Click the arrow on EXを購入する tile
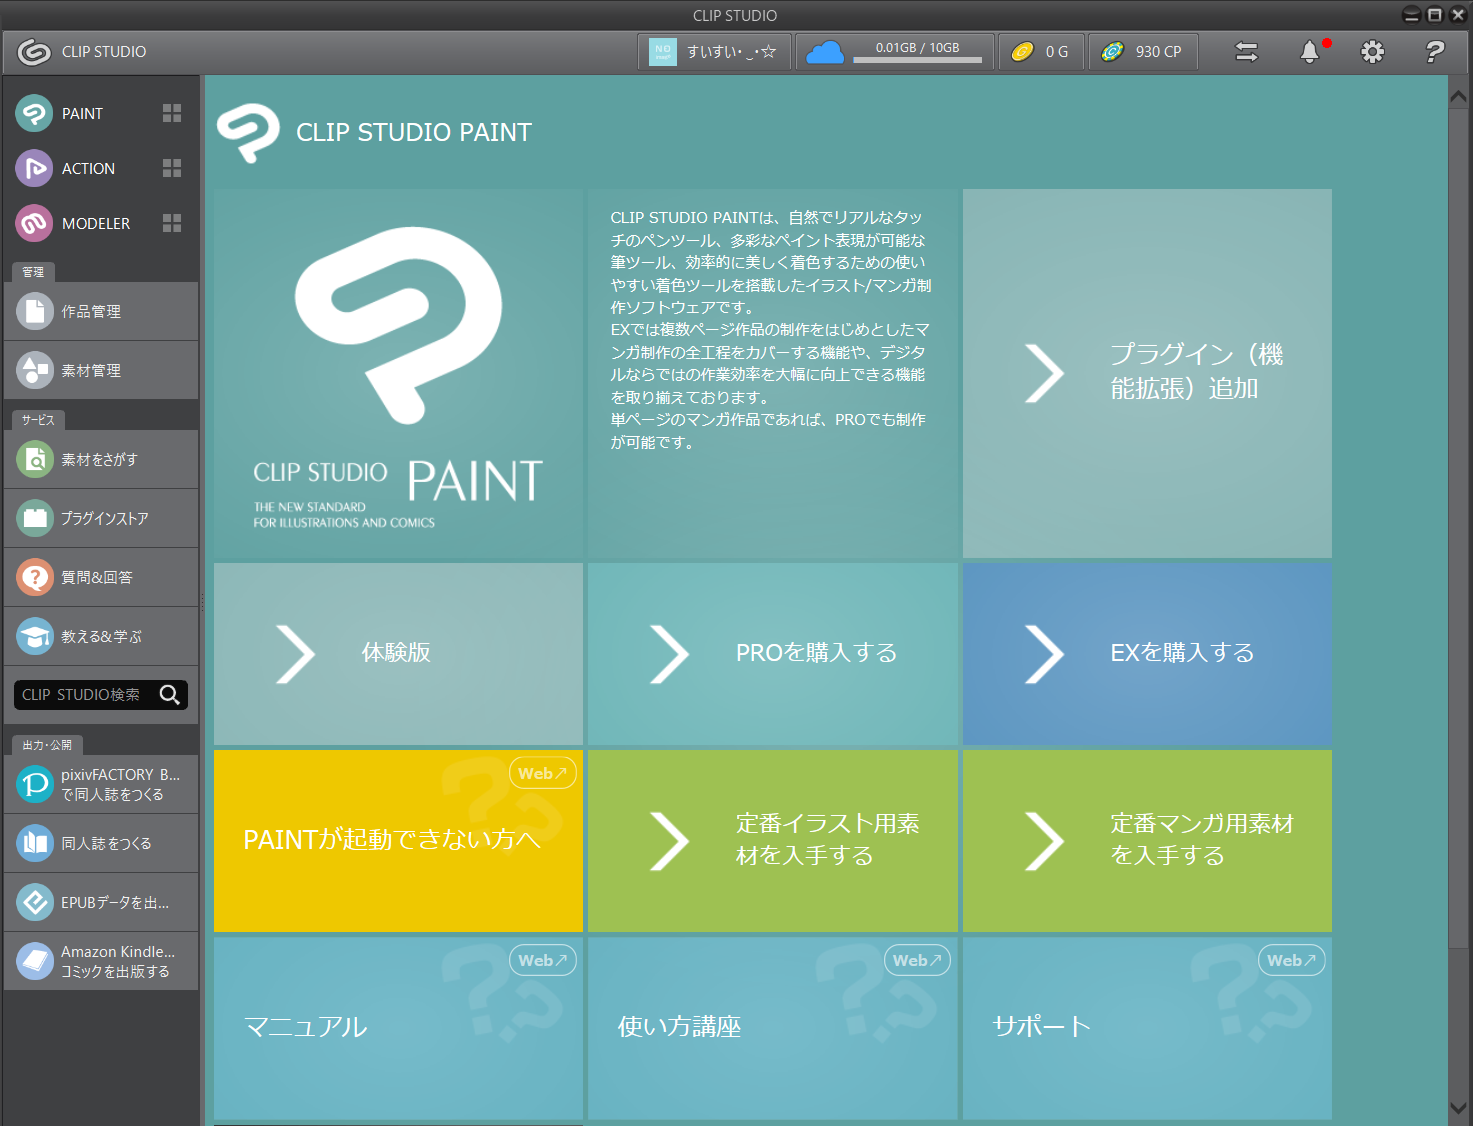1473x1126 pixels. [1044, 654]
